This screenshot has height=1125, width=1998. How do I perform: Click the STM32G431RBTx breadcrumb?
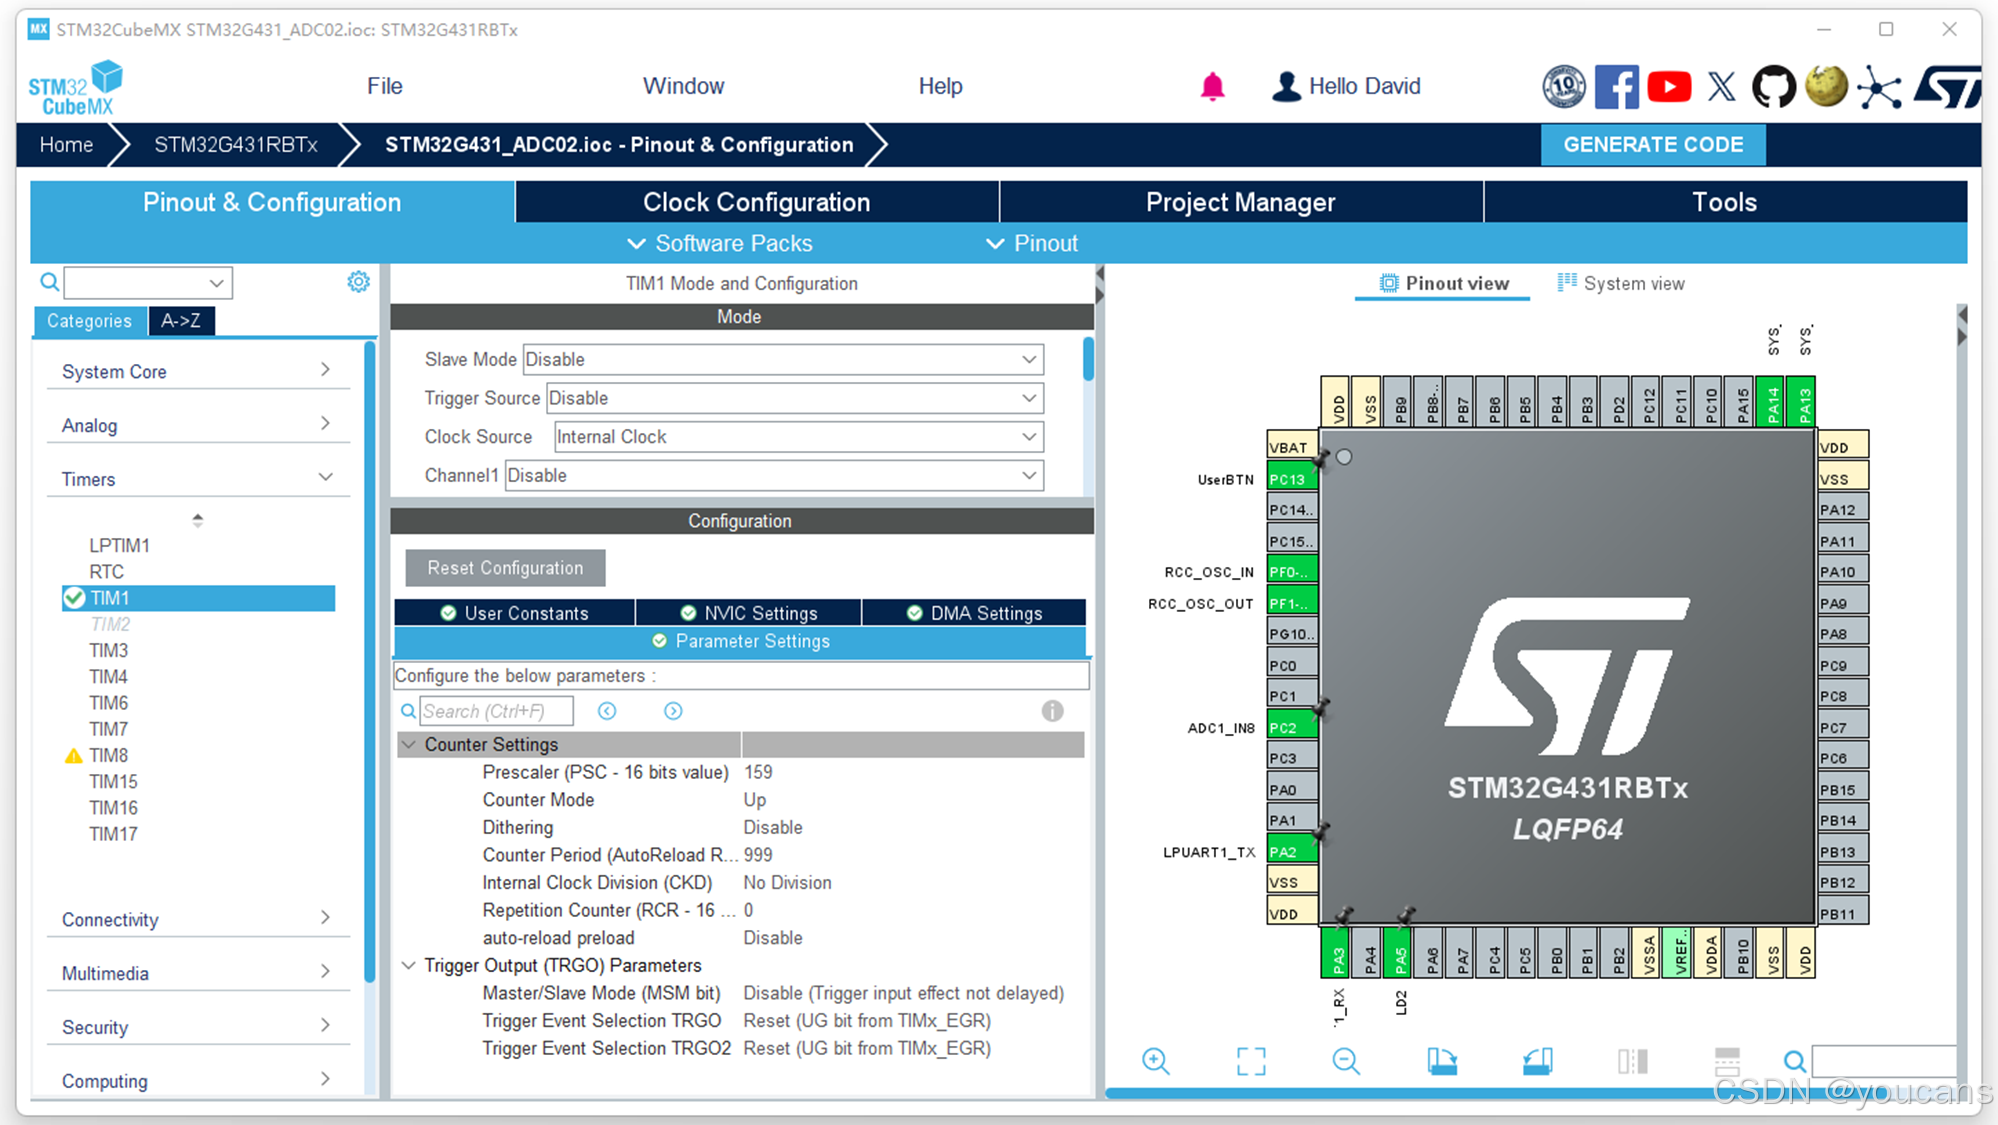[236, 145]
